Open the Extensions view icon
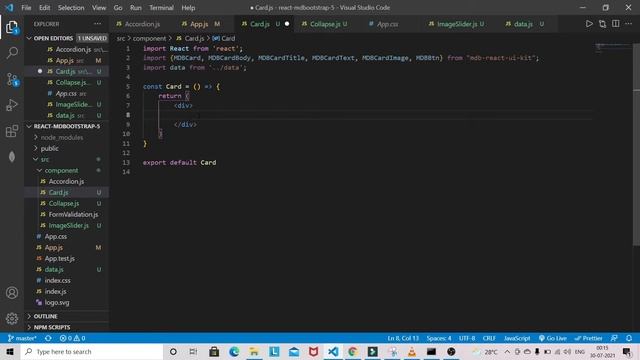 point(12,131)
